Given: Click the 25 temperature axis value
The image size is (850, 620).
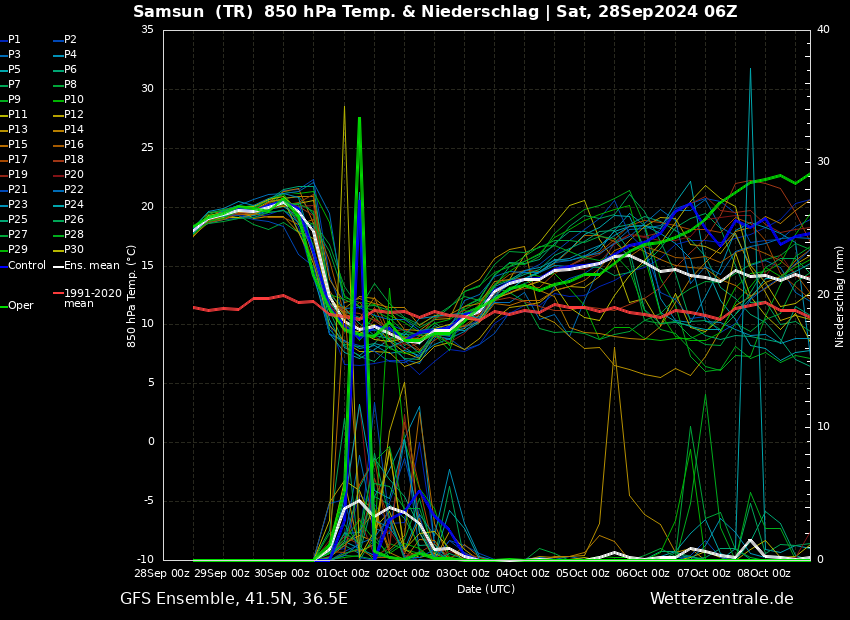Looking at the screenshot, I should pos(147,148).
